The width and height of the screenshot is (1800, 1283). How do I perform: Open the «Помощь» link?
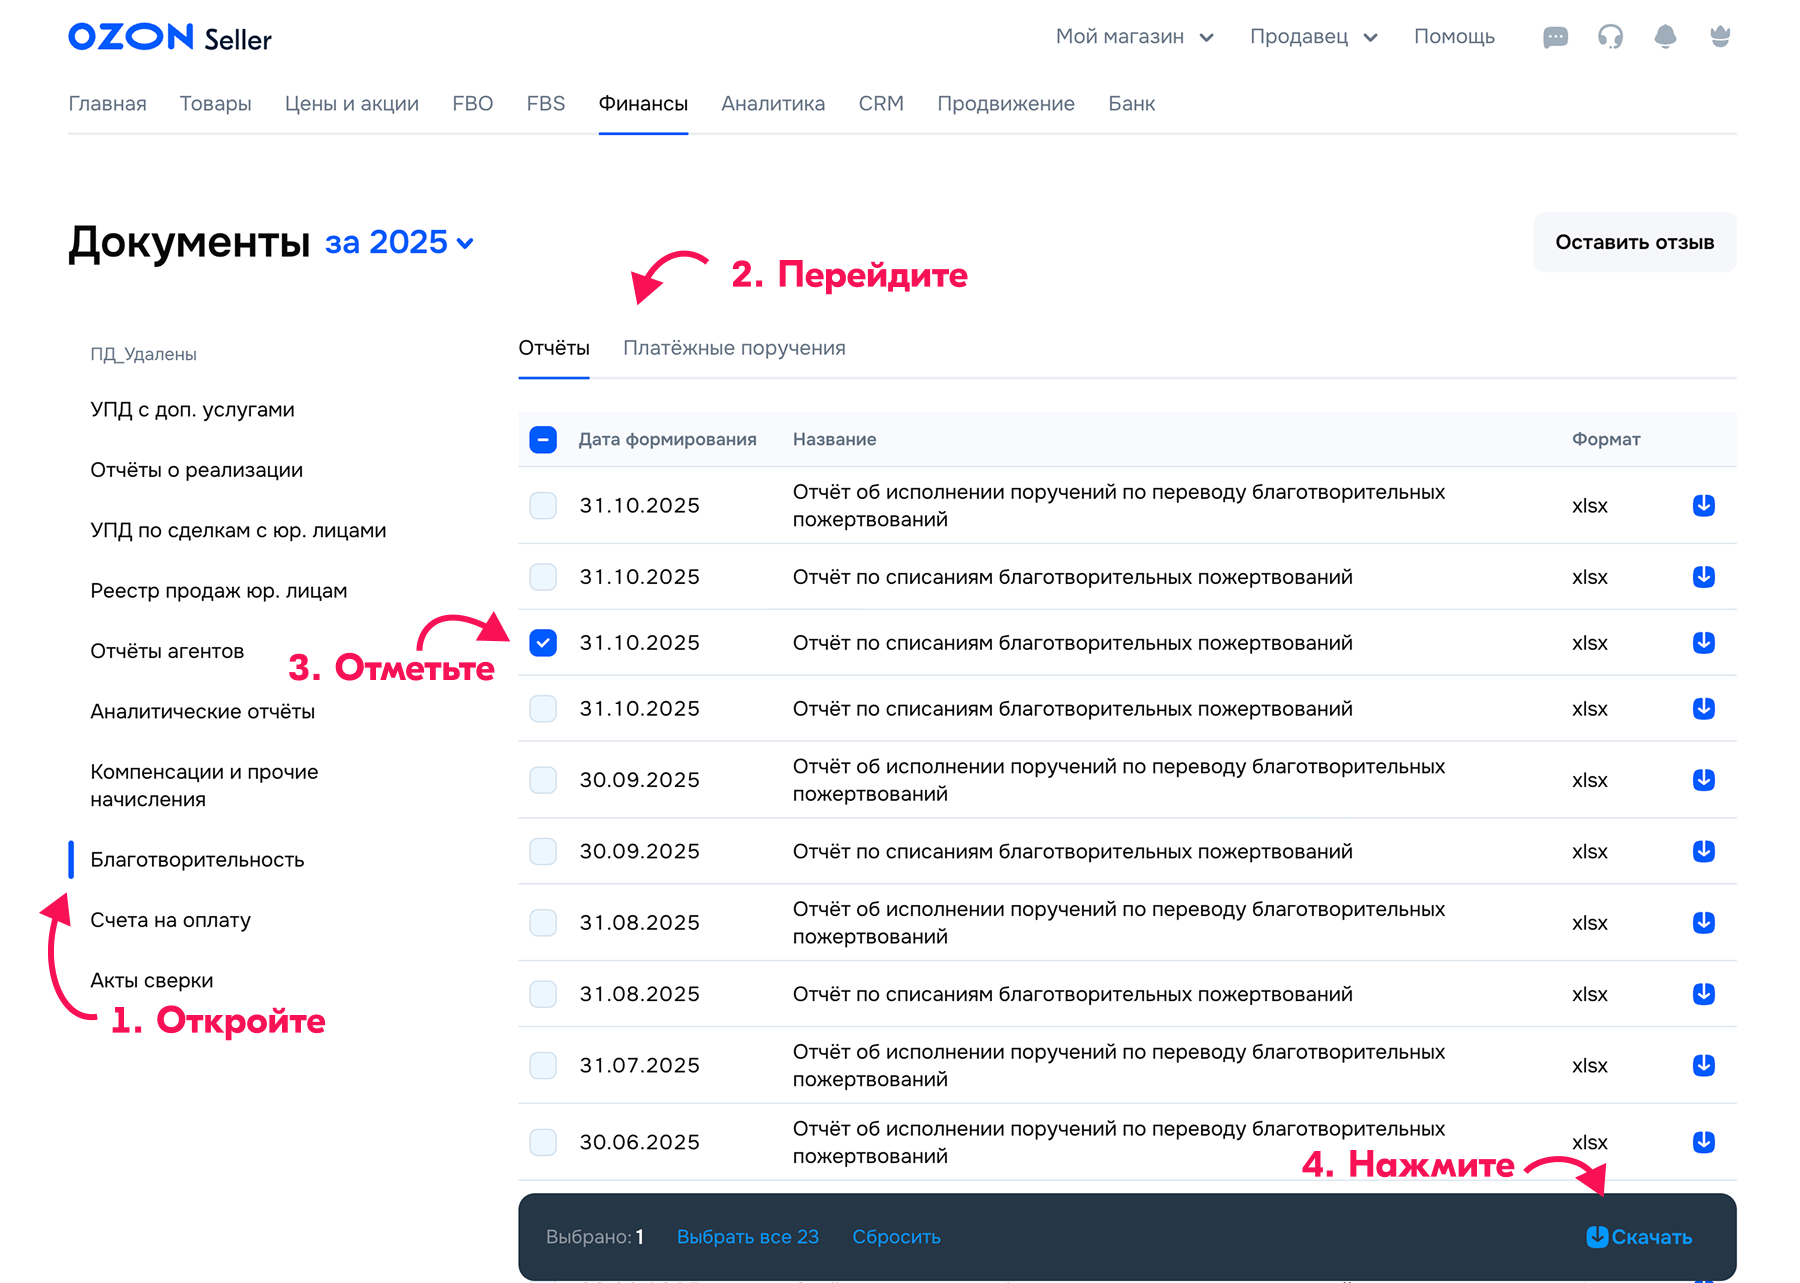(x=1454, y=37)
